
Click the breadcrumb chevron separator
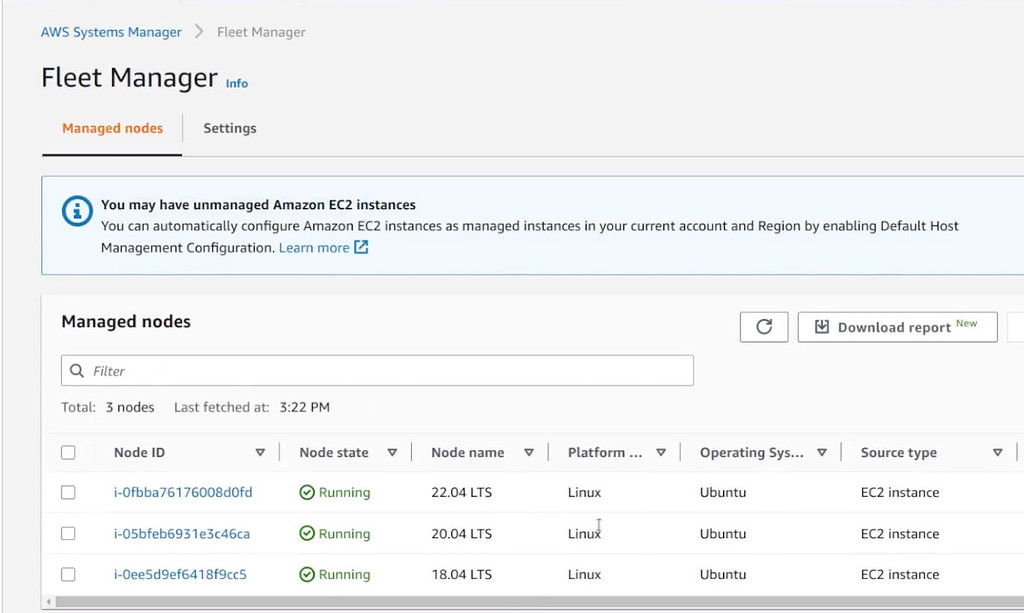196,31
